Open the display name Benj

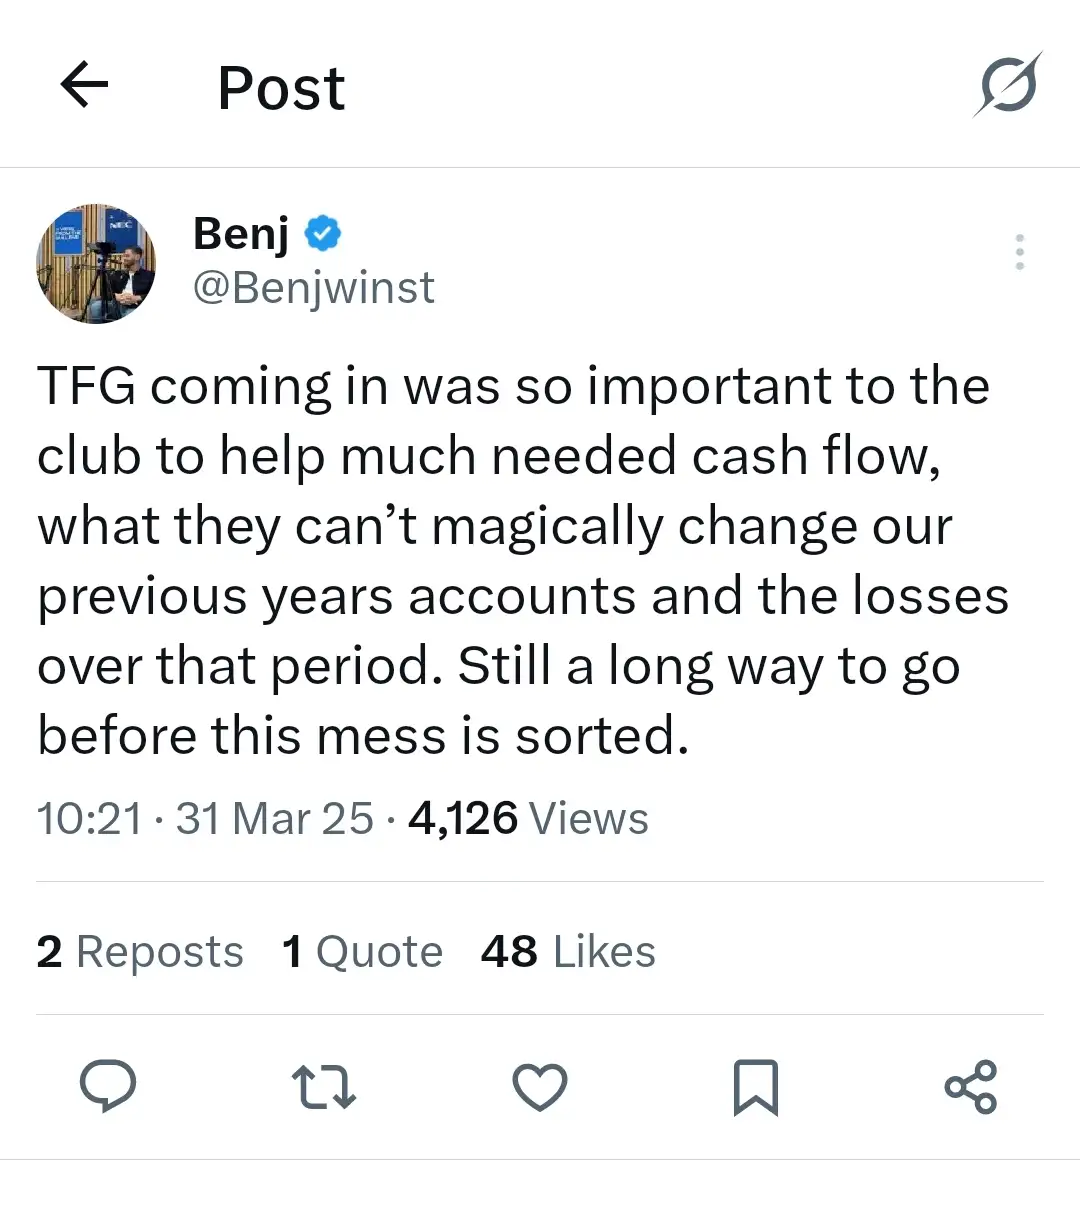coord(241,234)
